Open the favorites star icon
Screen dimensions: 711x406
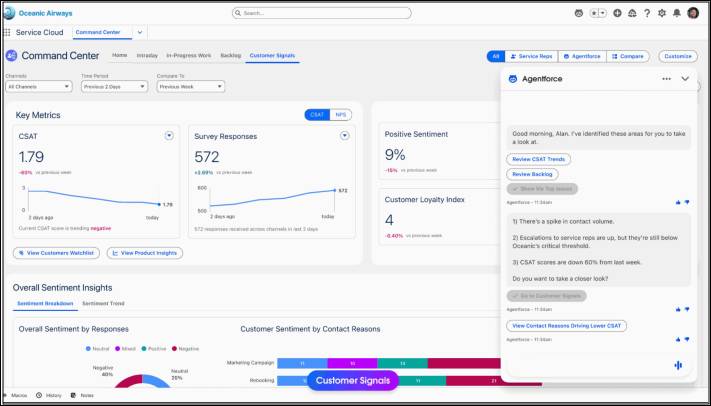(594, 13)
